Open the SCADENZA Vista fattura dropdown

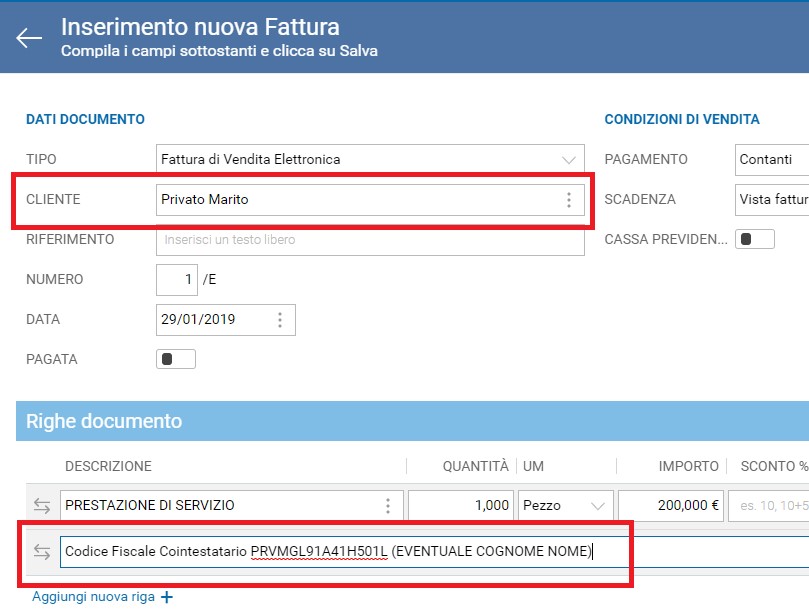772,200
